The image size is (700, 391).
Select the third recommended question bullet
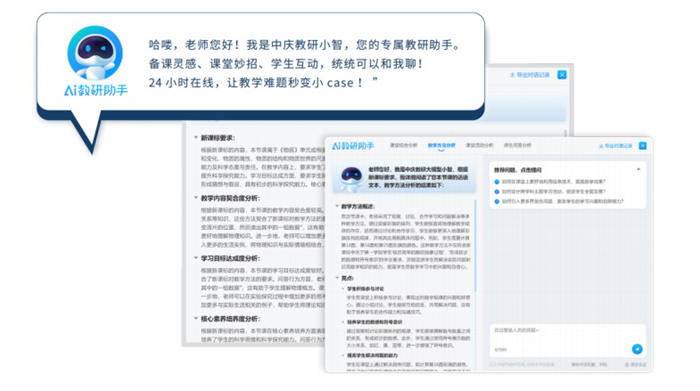pos(497,201)
